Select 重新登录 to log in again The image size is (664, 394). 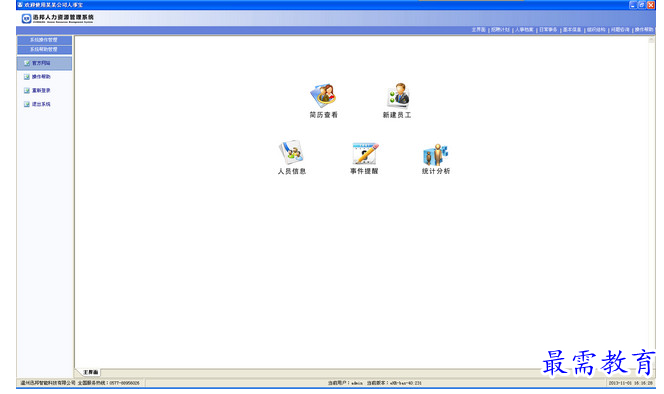(x=41, y=90)
